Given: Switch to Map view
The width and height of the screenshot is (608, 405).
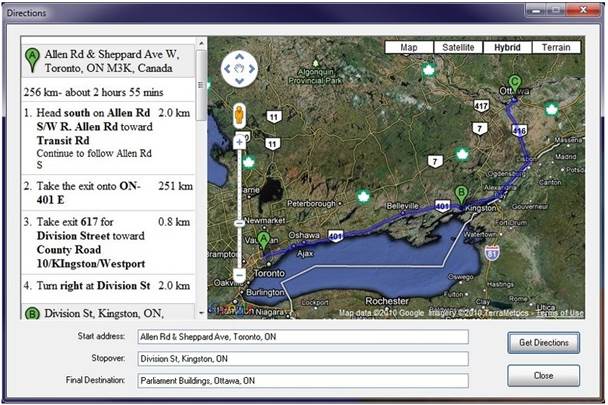Looking at the screenshot, I should pos(409,47).
